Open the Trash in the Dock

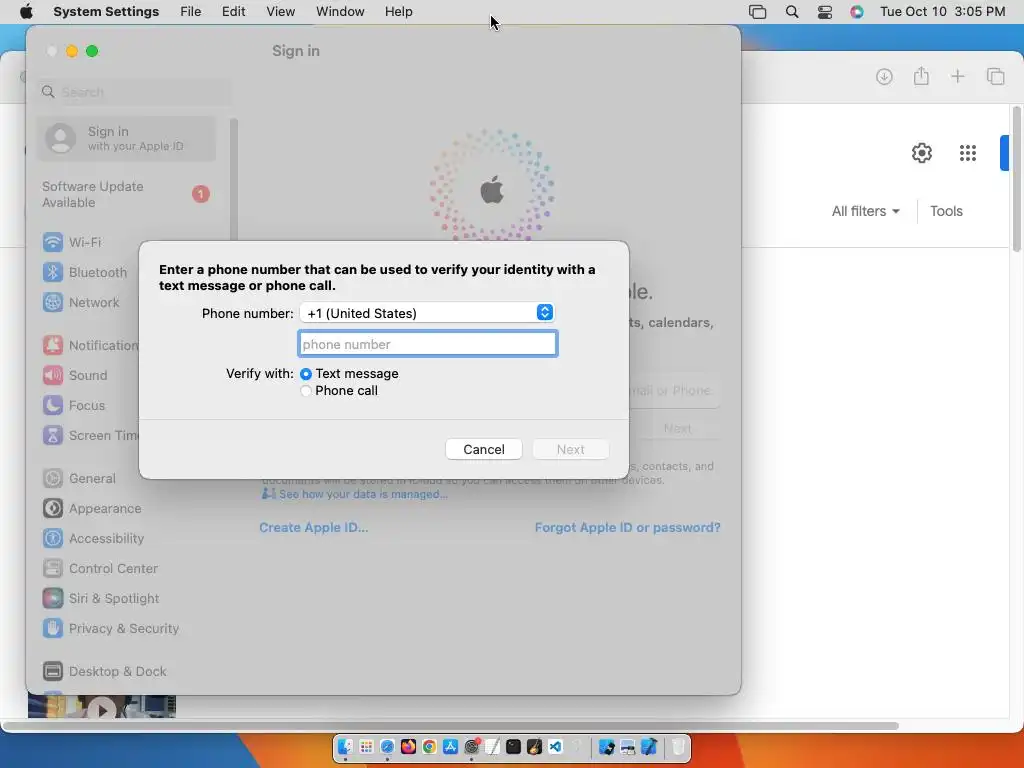679,747
